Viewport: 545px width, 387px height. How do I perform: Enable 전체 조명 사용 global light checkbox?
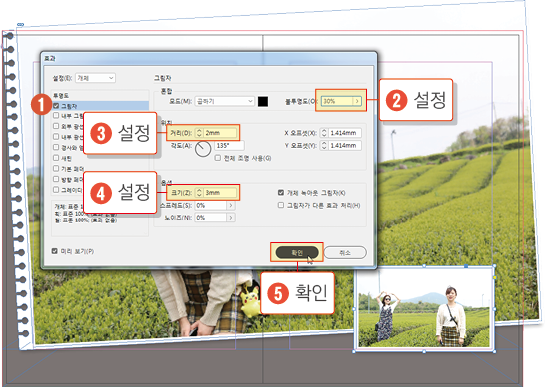click(218, 158)
